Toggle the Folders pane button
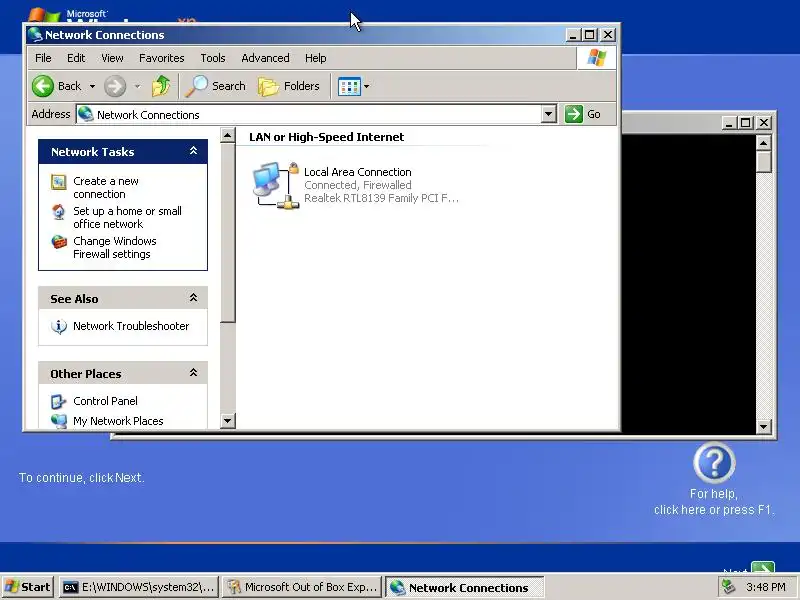Viewport: 800px width, 600px height. click(289, 86)
